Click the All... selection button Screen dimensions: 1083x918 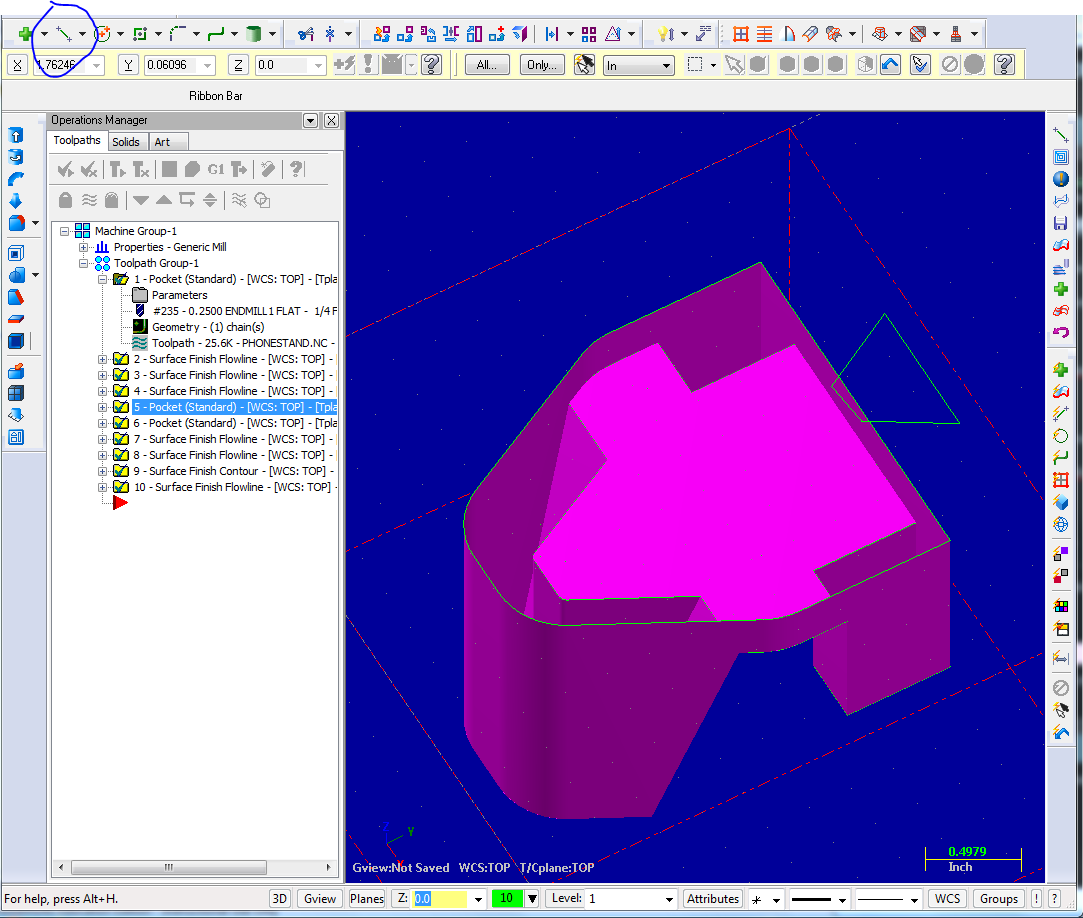coord(487,65)
